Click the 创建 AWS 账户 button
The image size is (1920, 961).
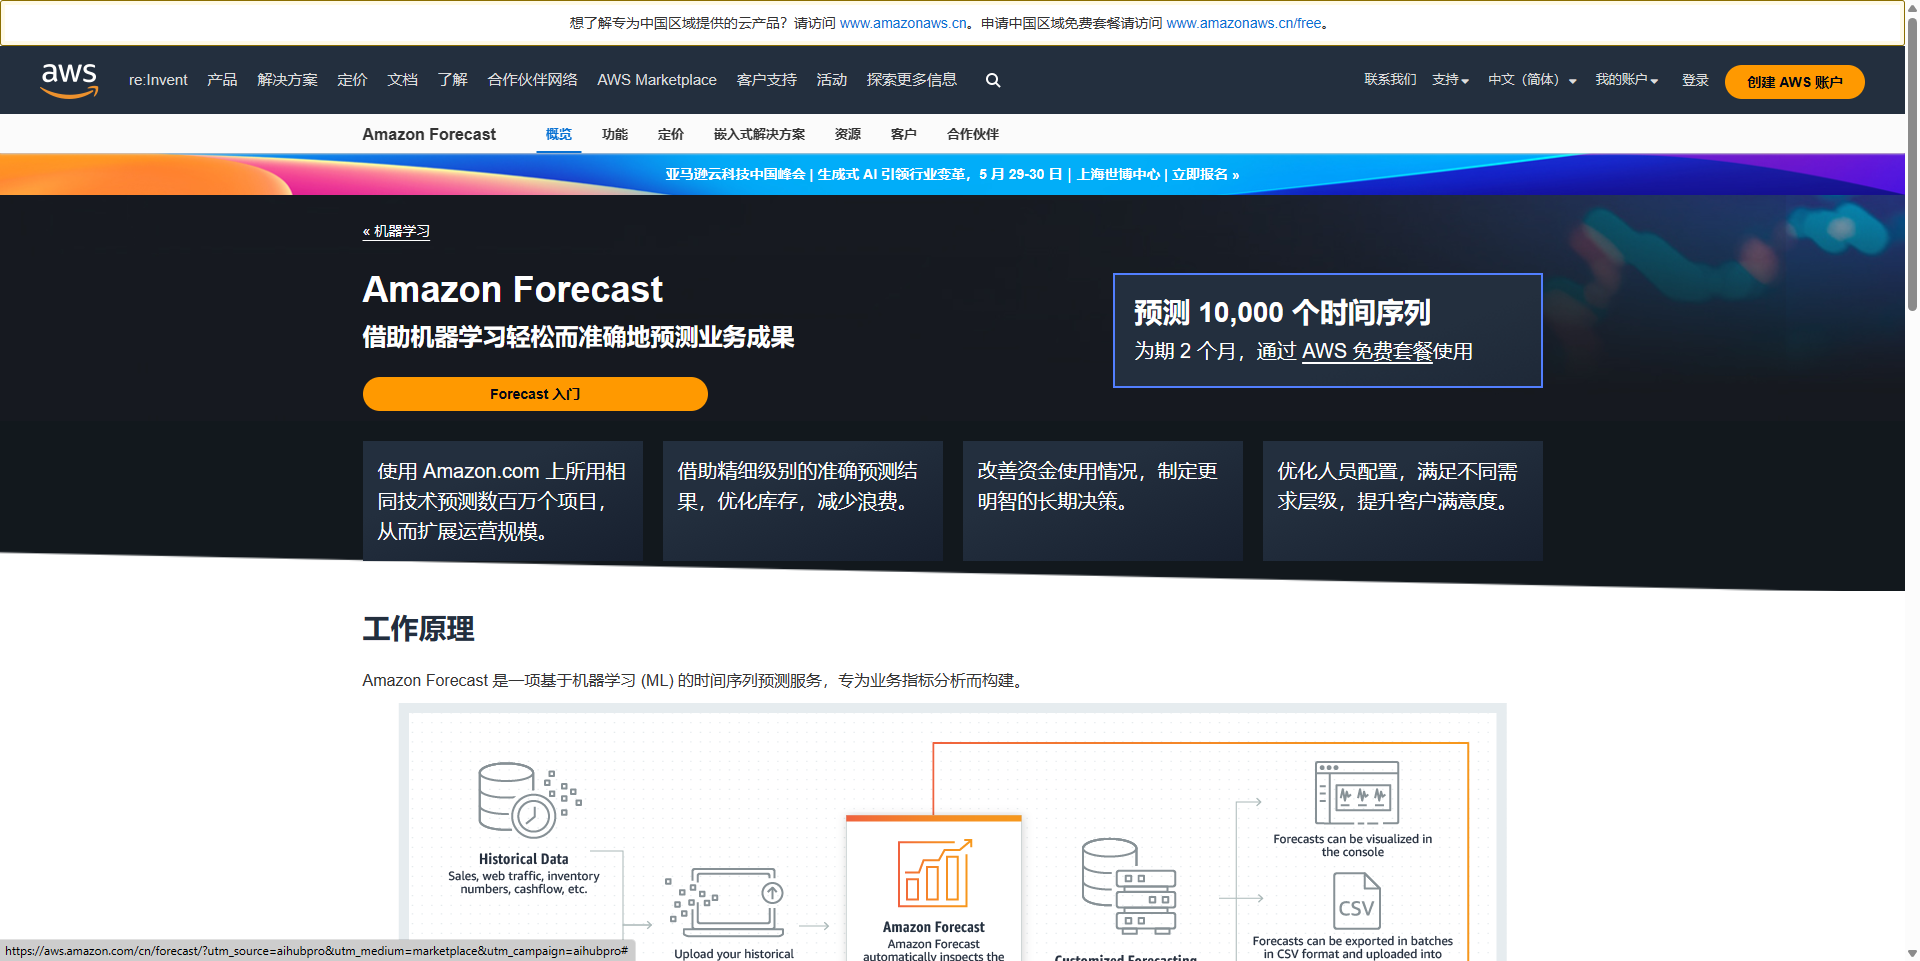tap(1794, 82)
